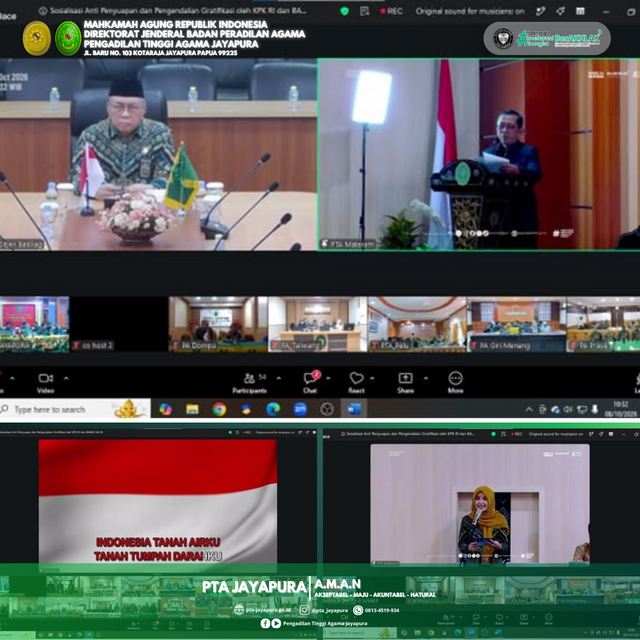This screenshot has width=640, height=640.
Task: Select the PTA_Palu participant tile
Action: point(417,324)
